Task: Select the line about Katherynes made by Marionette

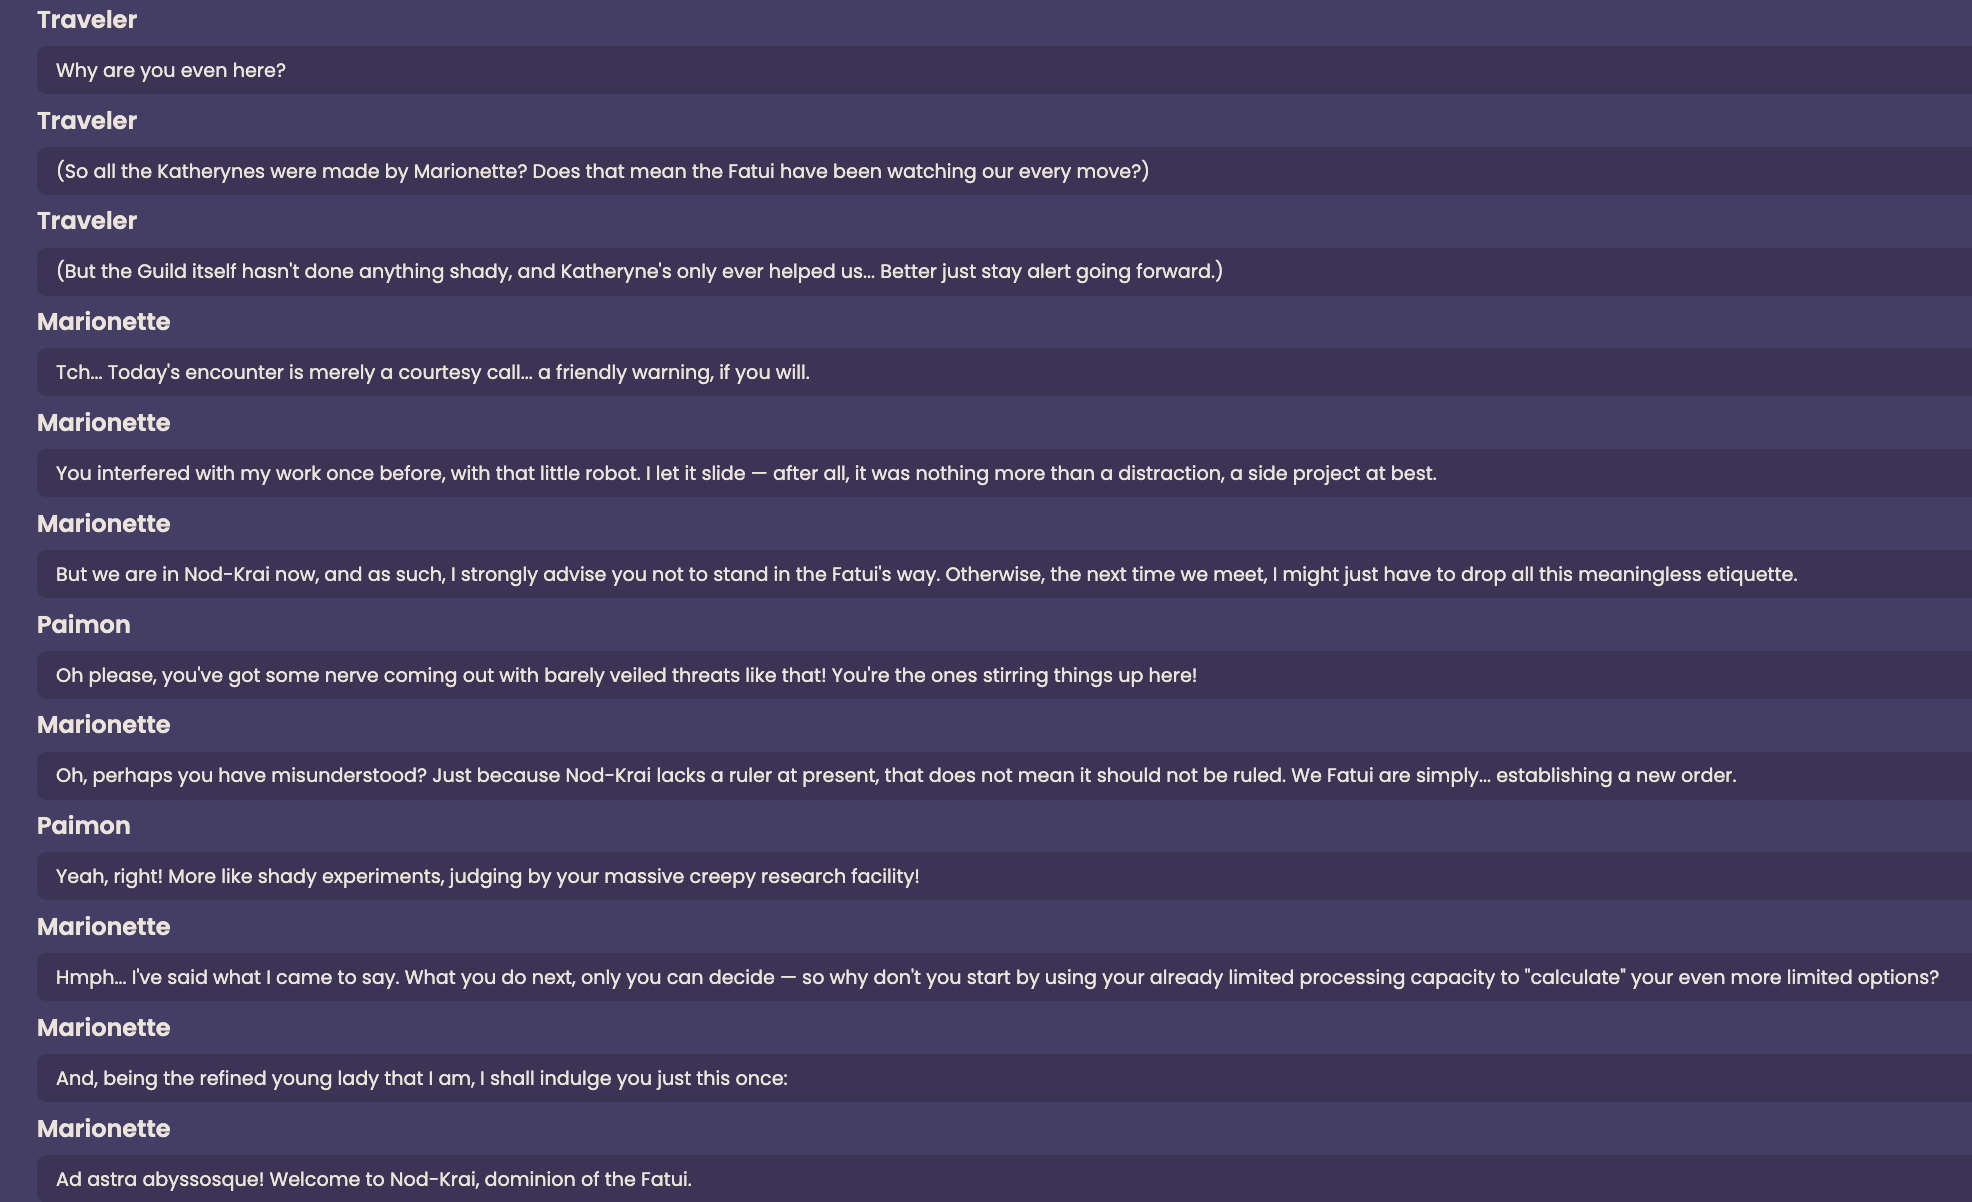Action: pos(1004,171)
